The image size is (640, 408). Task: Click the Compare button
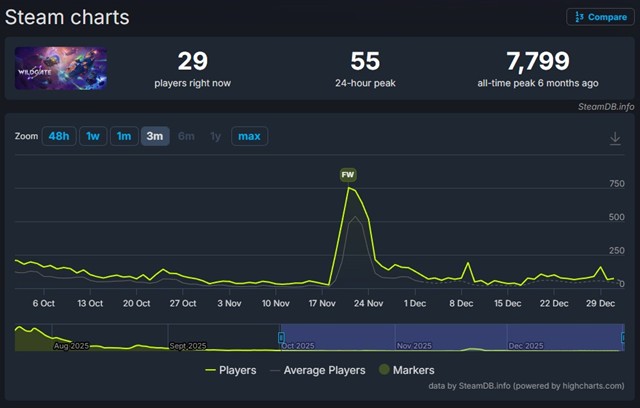pyautogui.click(x=600, y=17)
